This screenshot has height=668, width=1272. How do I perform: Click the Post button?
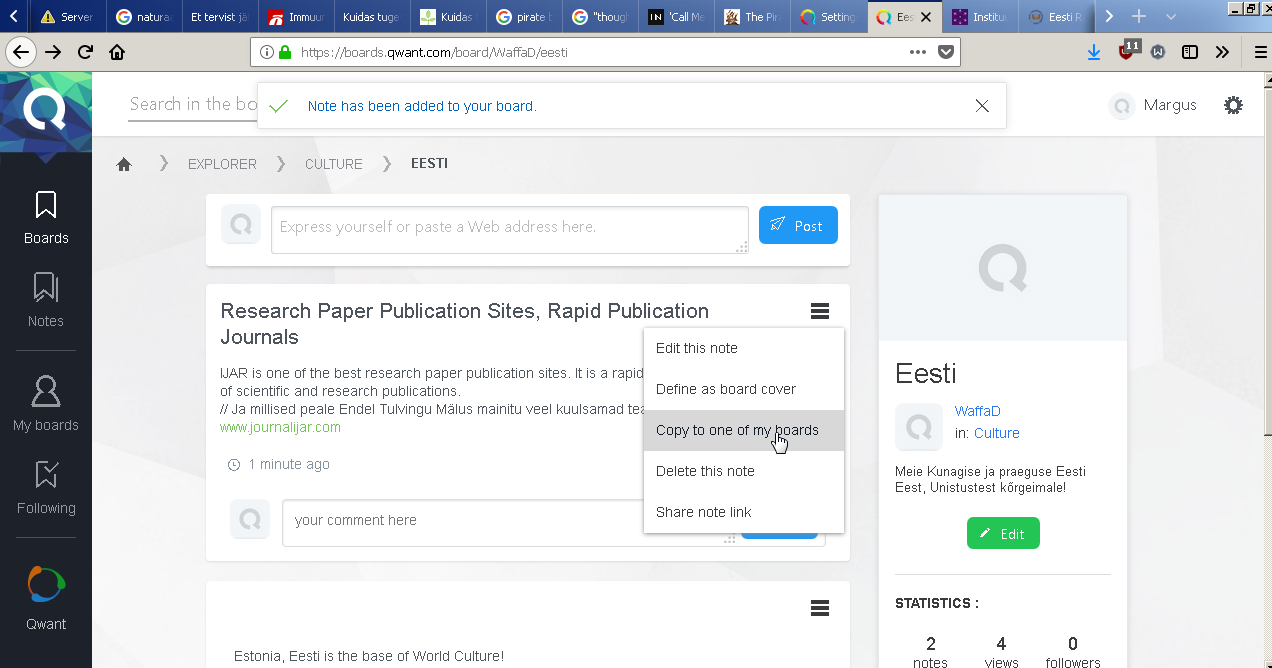[798, 226]
